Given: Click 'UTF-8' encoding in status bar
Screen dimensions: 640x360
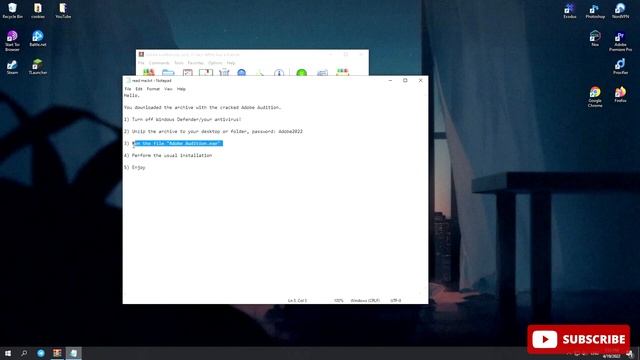Looking at the screenshot, I should click(x=396, y=300).
